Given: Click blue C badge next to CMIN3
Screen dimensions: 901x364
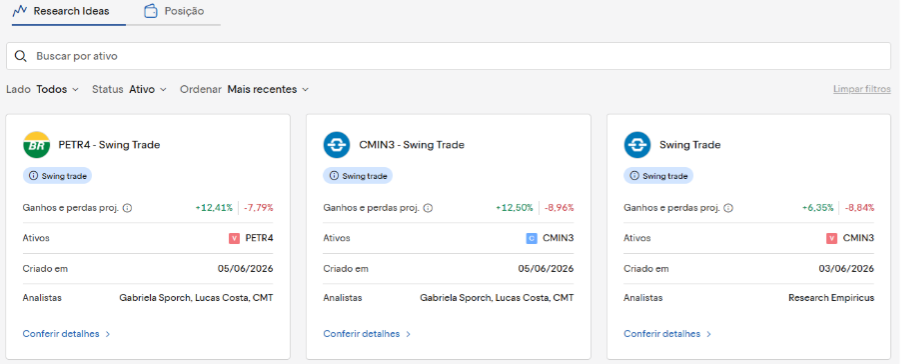Looking at the screenshot, I should coord(532,238).
